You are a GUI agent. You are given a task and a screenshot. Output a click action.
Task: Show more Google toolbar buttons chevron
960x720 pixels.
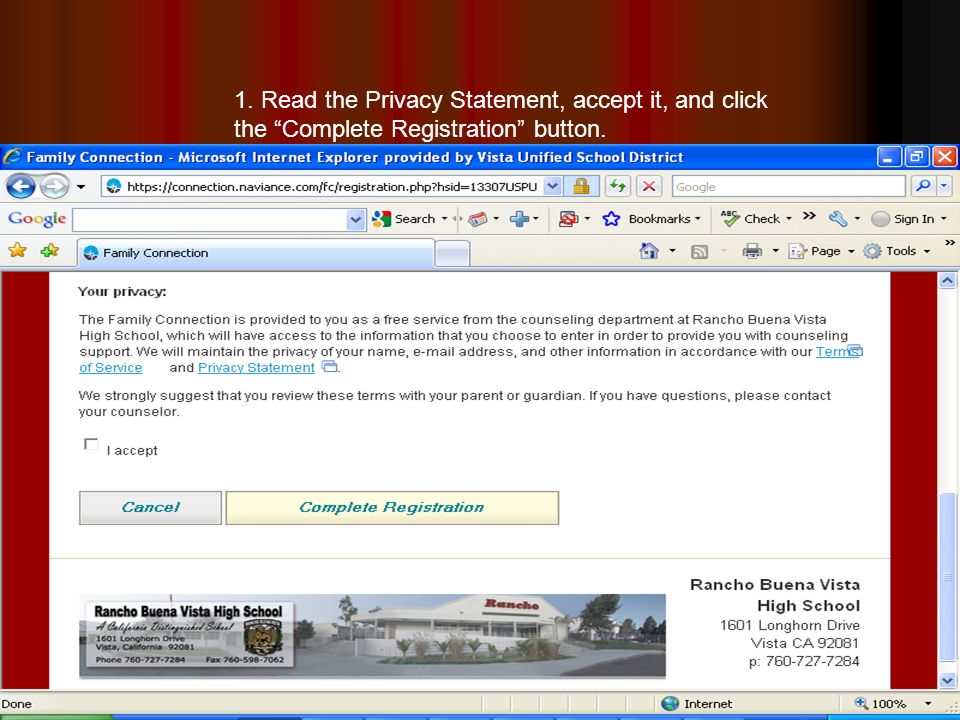(x=809, y=216)
